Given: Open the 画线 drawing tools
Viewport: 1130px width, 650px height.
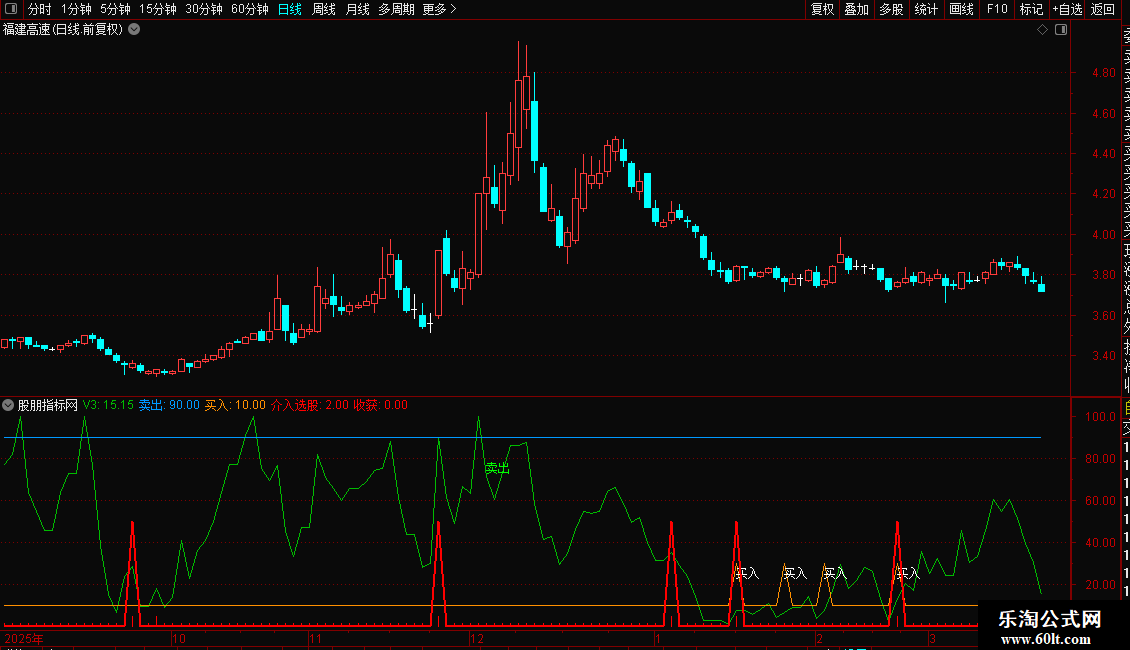Looking at the screenshot, I should (961, 9).
